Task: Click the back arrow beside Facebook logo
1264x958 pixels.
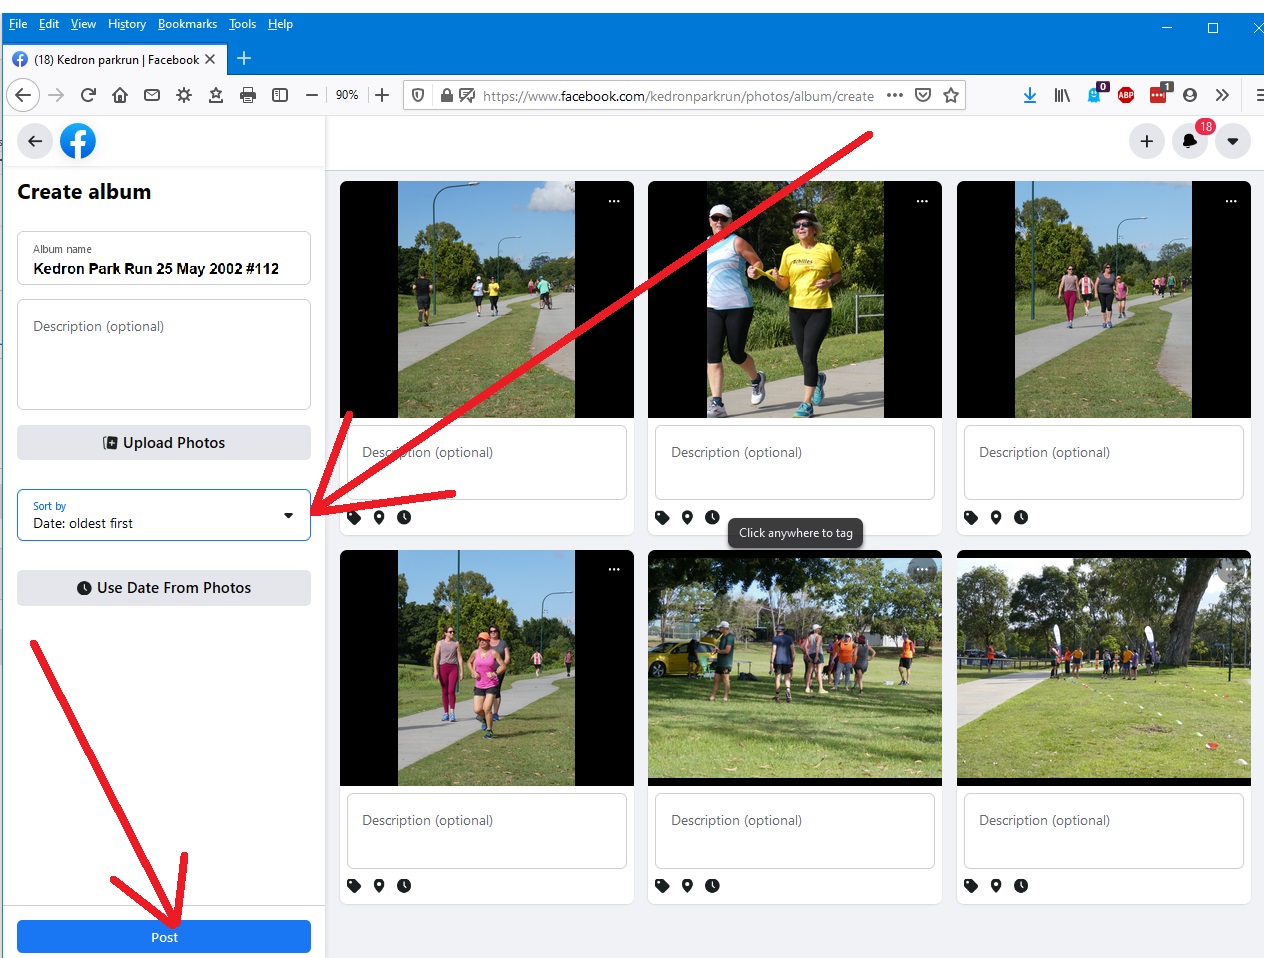Action: (x=35, y=141)
